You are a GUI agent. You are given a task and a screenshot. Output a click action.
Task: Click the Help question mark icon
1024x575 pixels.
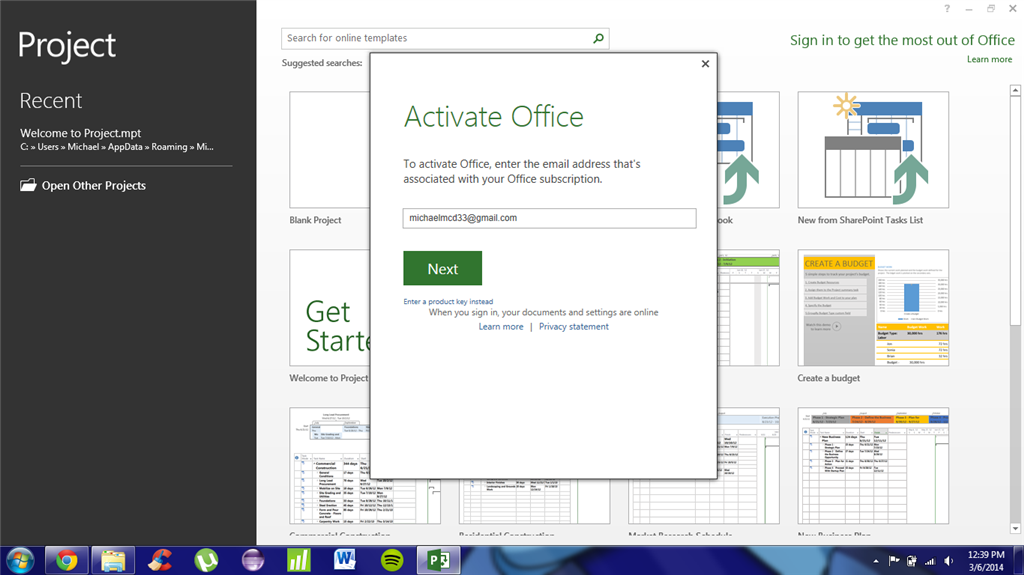point(947,8)
